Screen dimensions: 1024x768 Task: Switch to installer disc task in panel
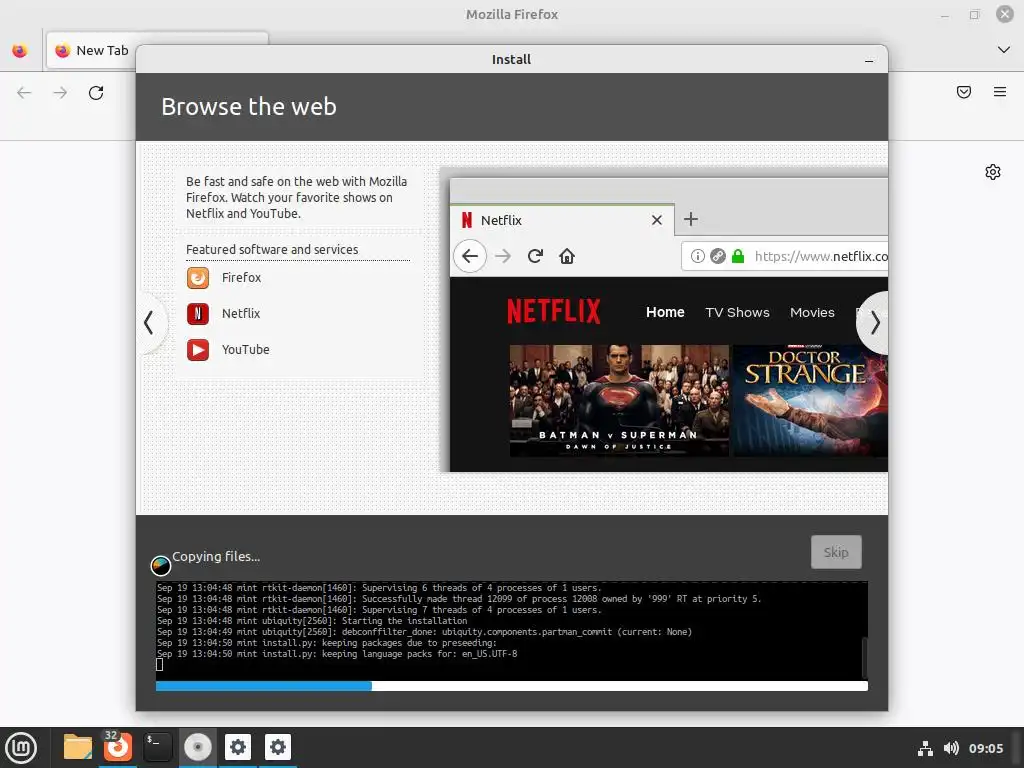point(197,747)
